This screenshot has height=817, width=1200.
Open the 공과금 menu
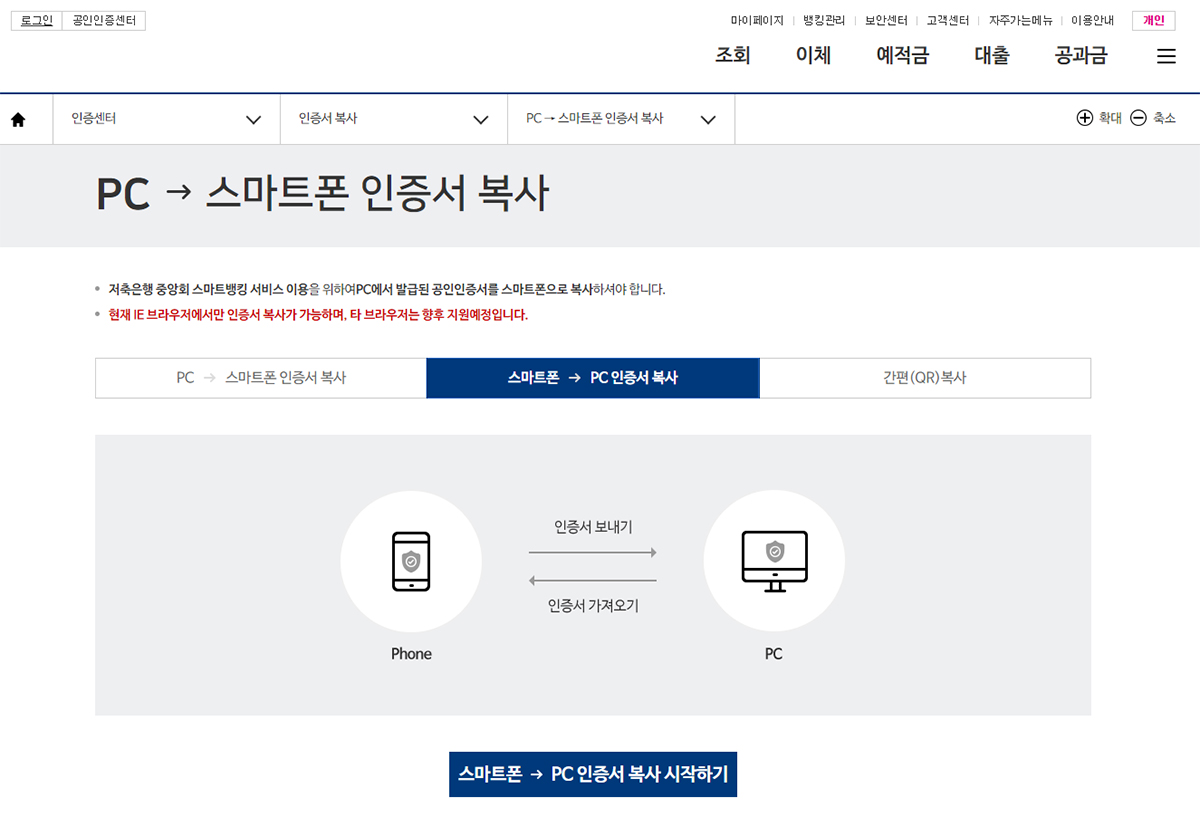pos(1081,56)
